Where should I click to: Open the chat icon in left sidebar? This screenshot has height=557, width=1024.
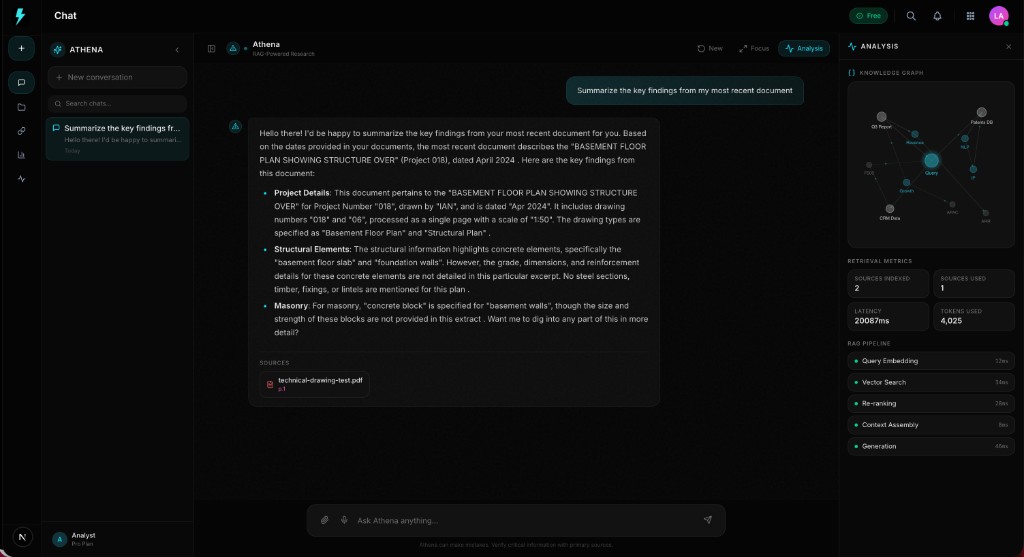click(21, 82)
